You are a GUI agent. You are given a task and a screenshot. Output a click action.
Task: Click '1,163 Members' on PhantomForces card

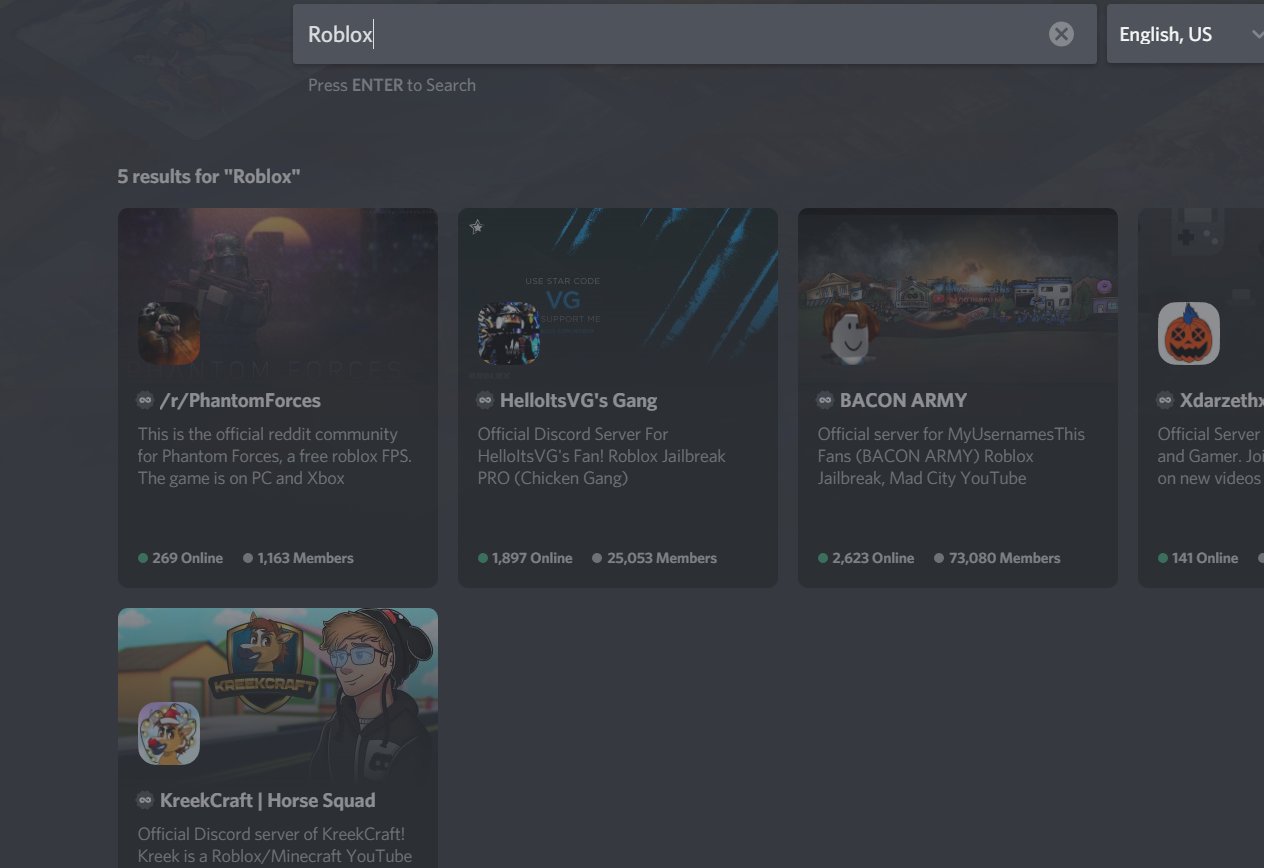pos(298,558)
